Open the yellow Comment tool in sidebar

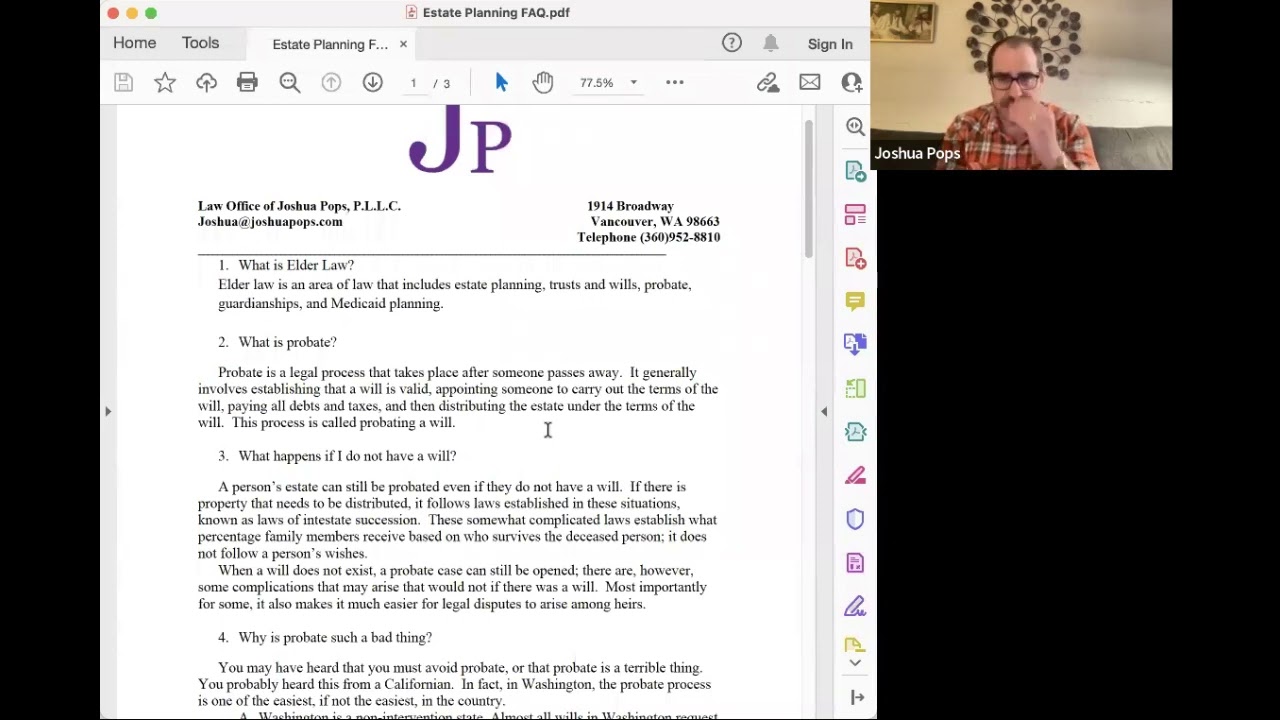click(855, 301)
